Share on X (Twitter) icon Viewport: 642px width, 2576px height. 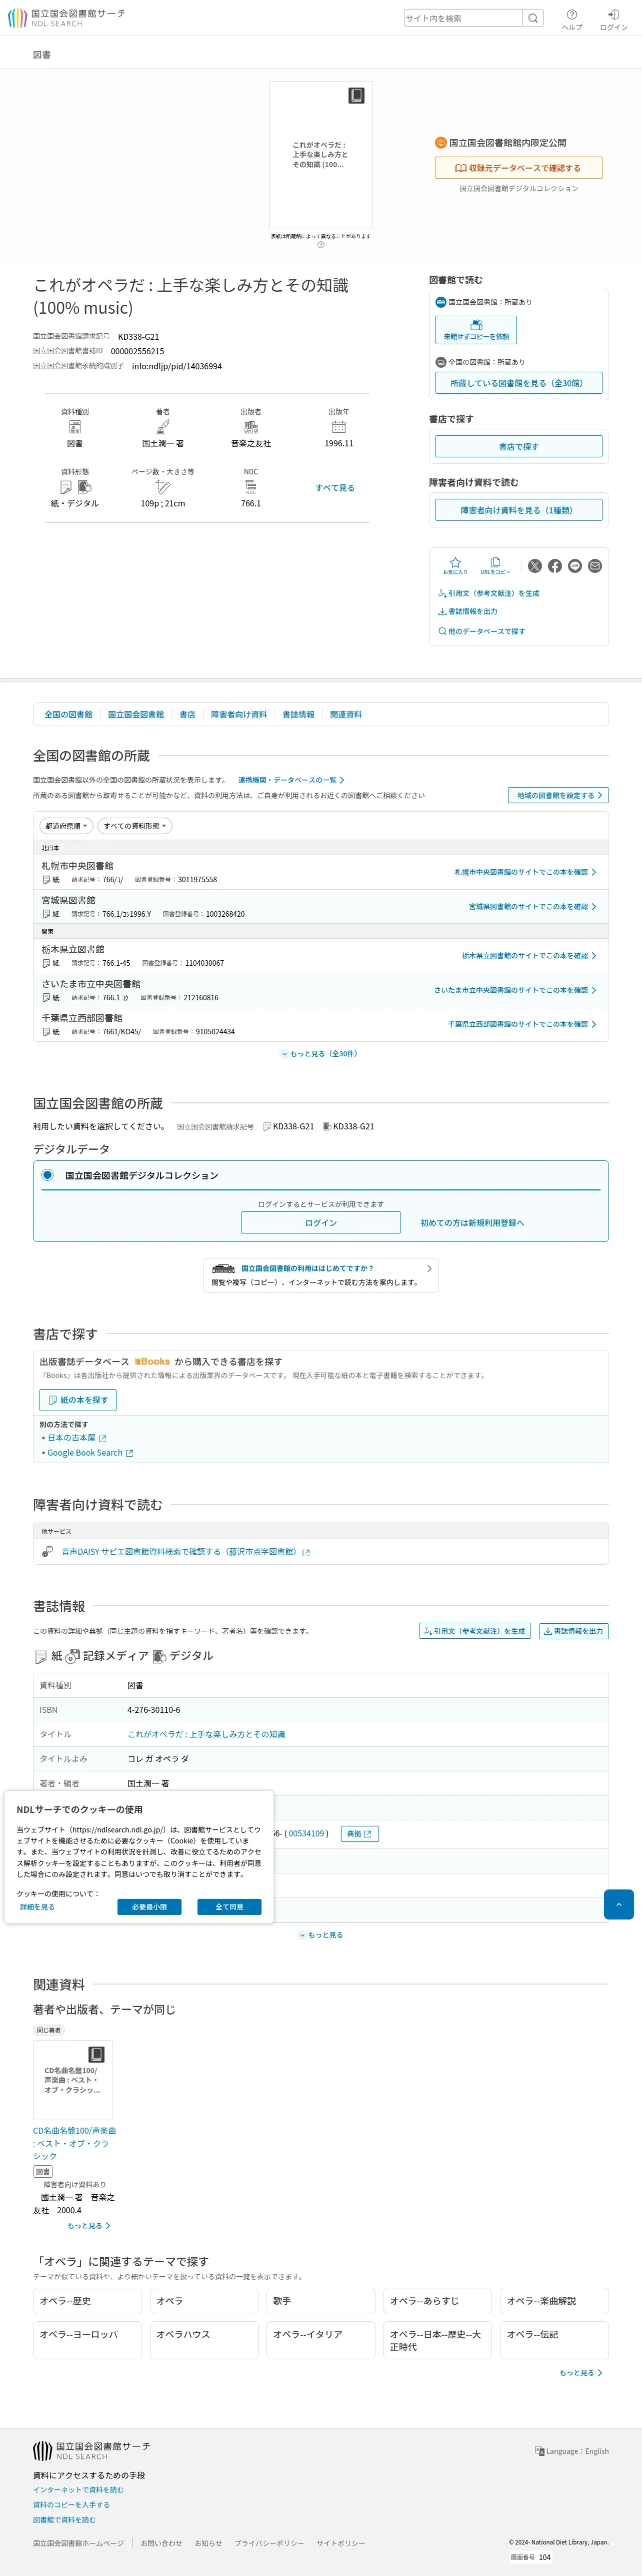[535, 566]
